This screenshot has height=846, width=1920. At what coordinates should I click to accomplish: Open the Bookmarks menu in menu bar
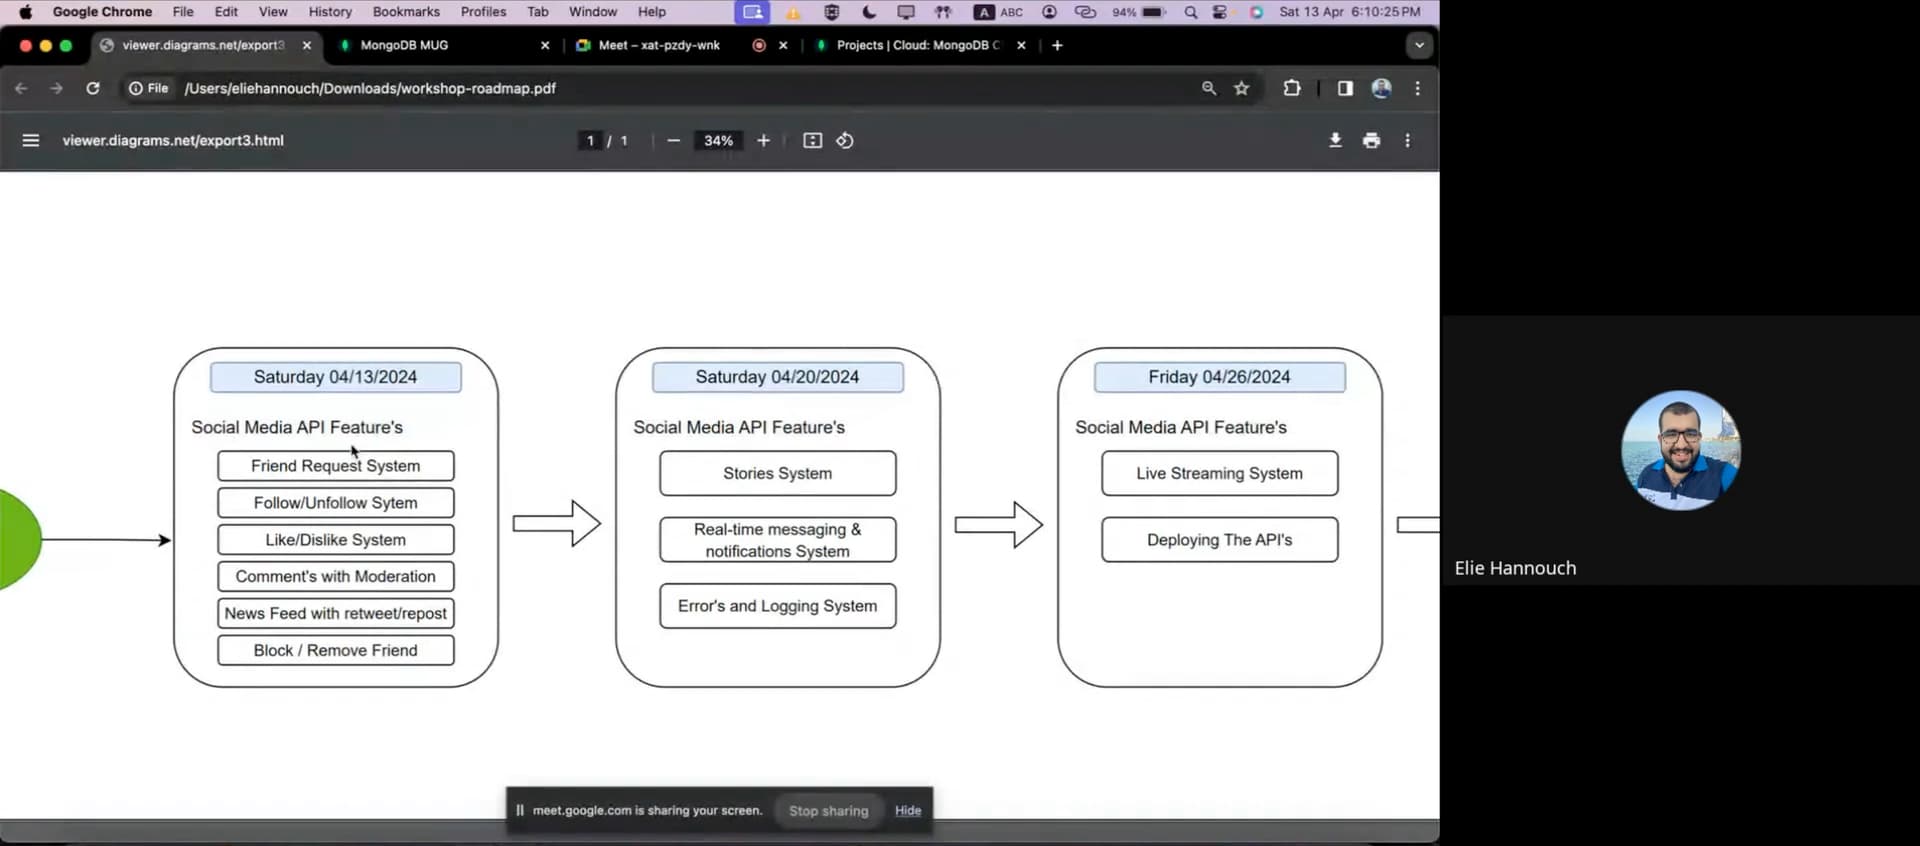tap(406, 12)
